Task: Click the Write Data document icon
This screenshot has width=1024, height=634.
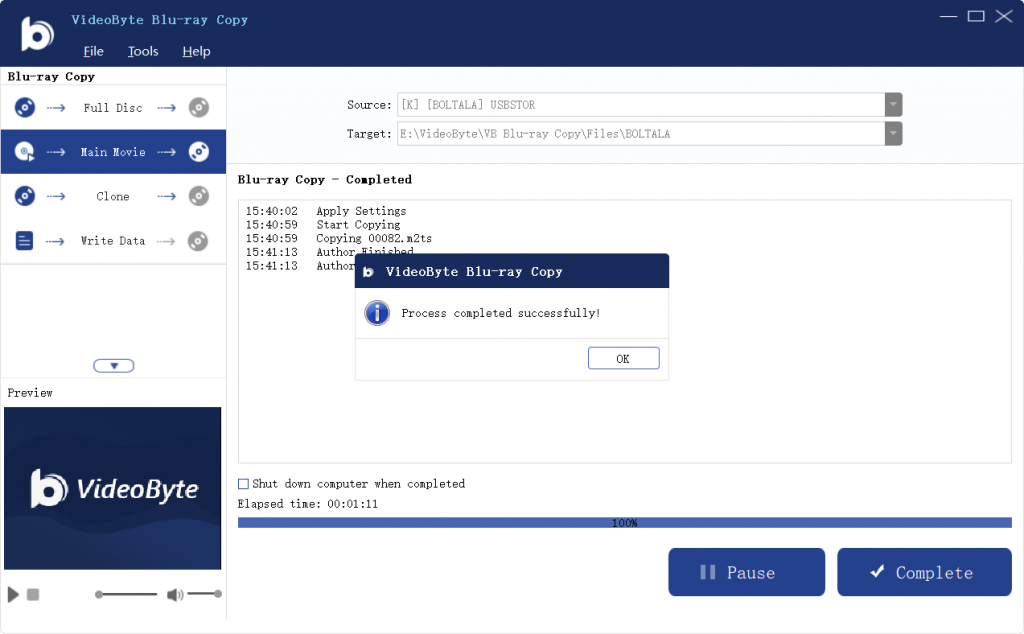Action: (x=24, y=241)
